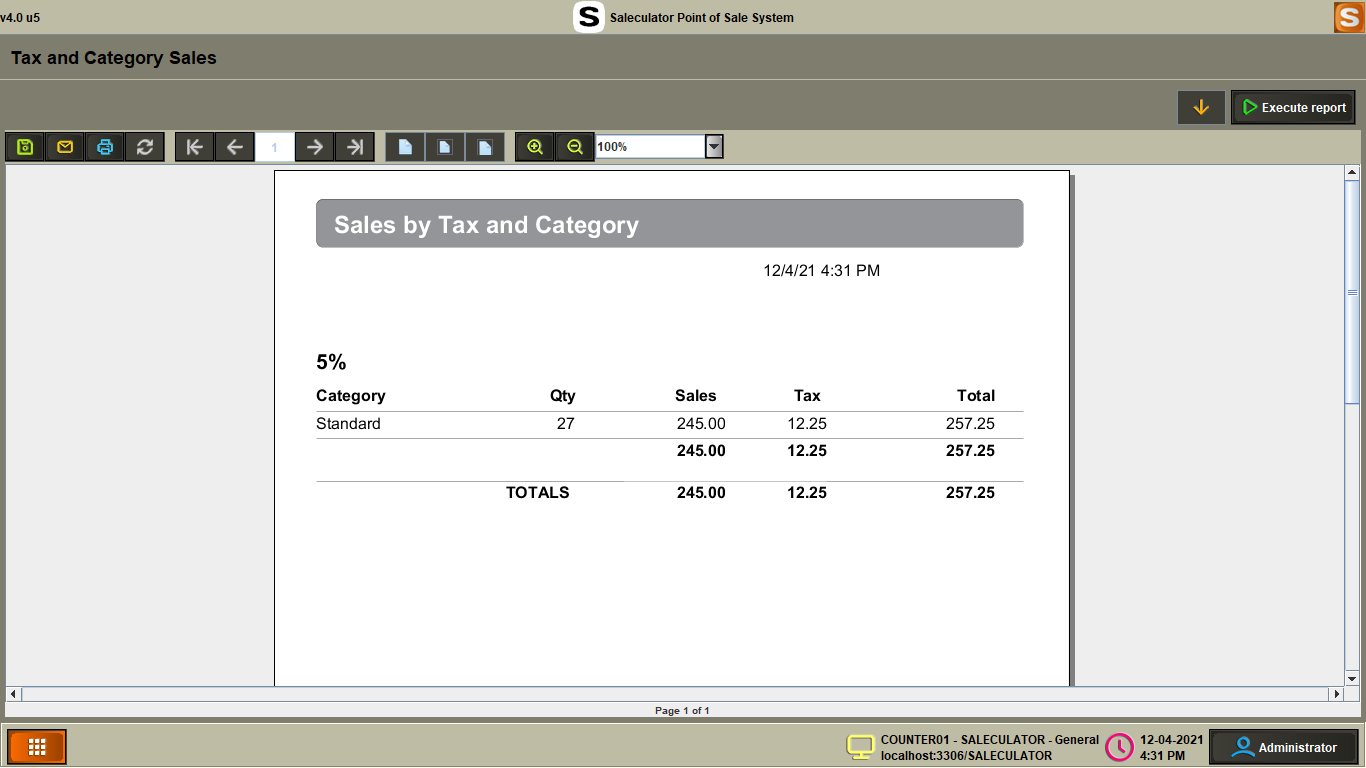Select the actual size page view icon

pos(405,147)
